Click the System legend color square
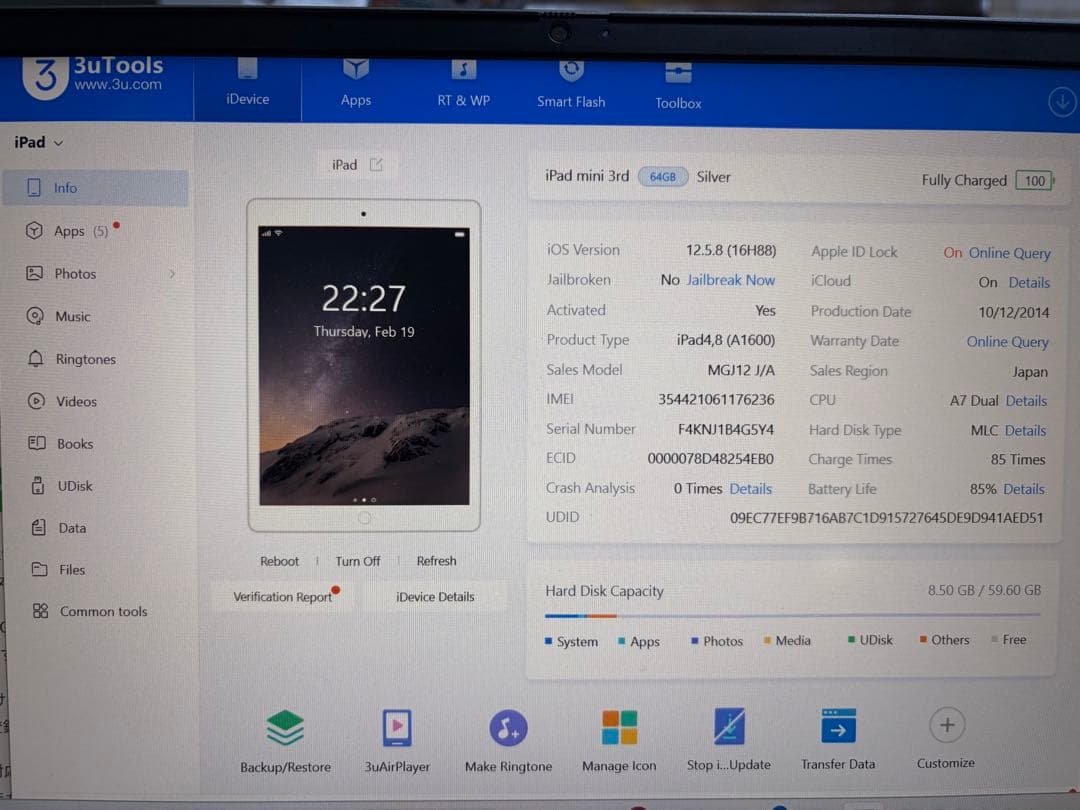This screenshot has height=810, width=1080. [548, 641]
